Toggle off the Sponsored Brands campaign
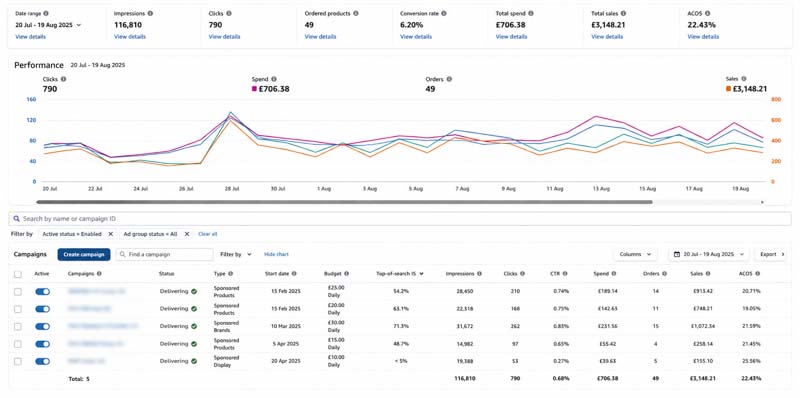Image resolution: width=800 pixels, height=398 pixels. [42, 326]
